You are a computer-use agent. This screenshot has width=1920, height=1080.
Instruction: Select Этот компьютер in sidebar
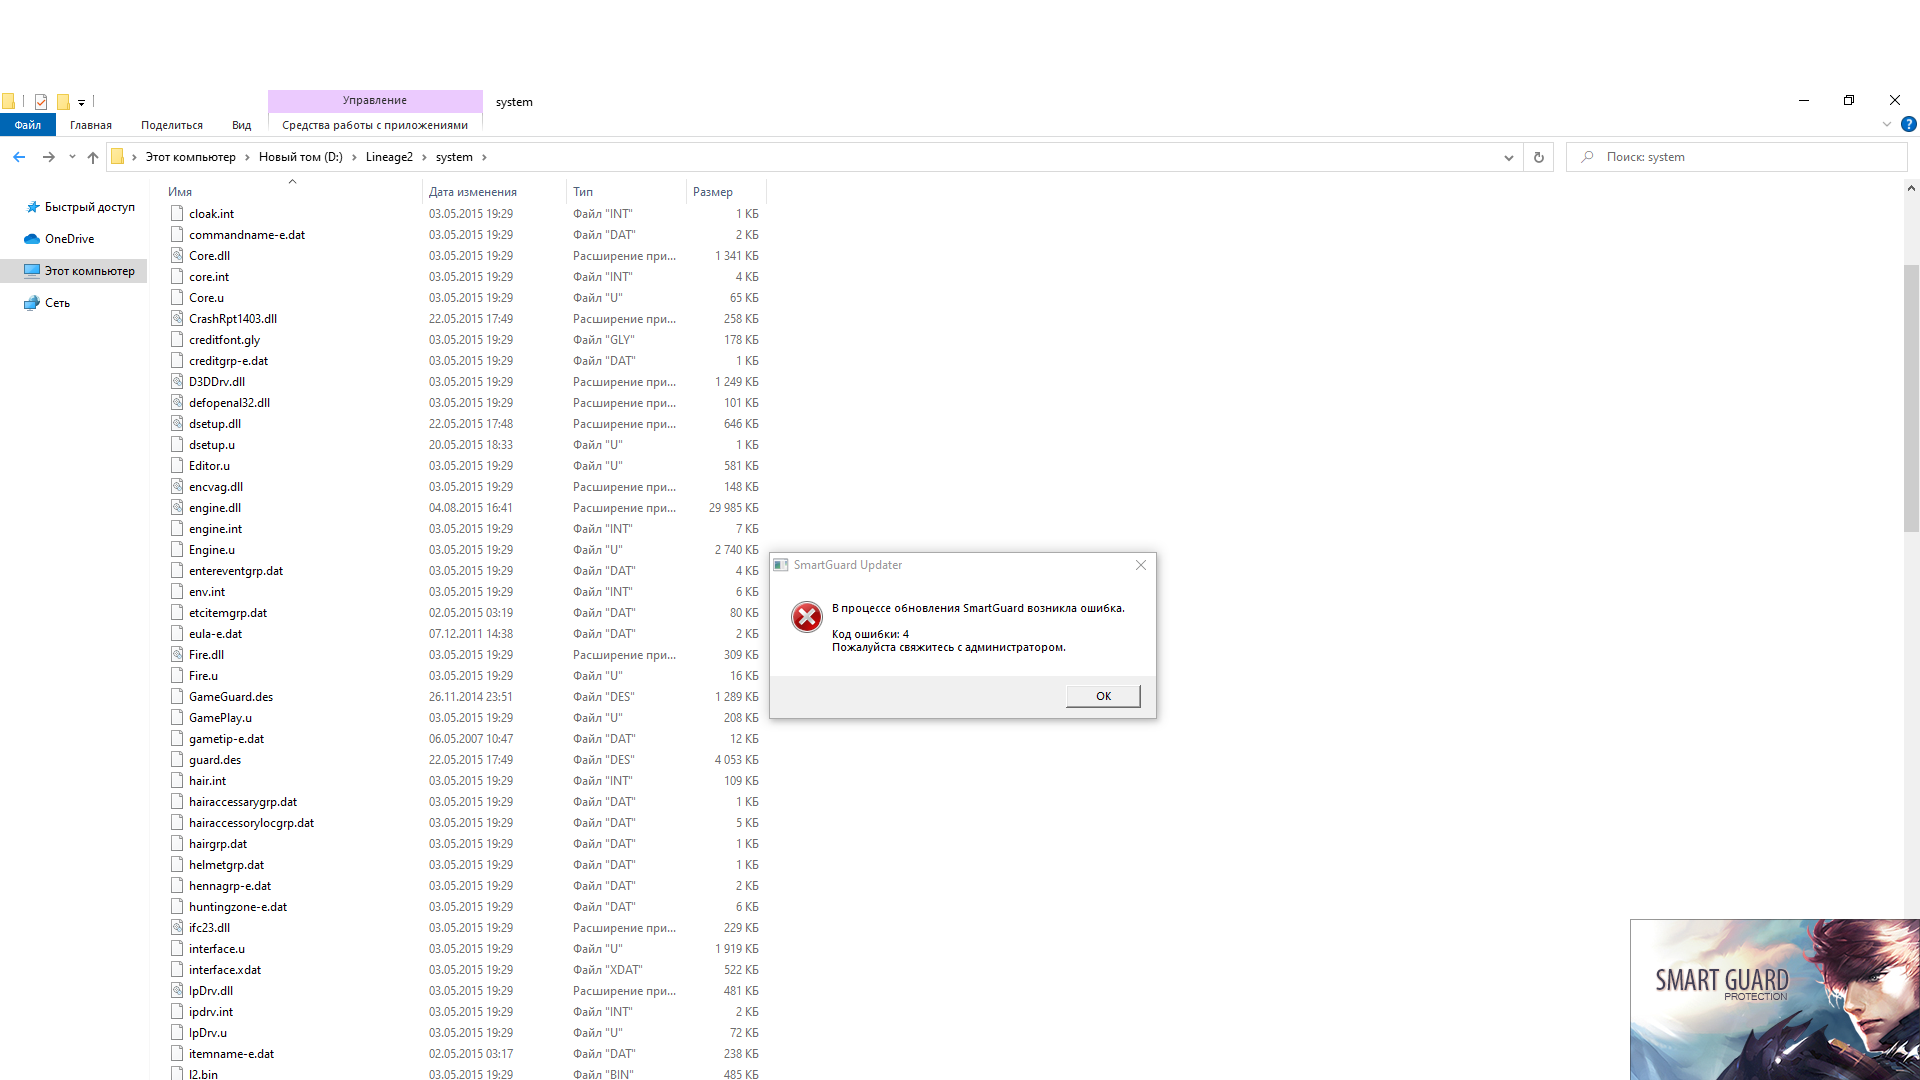point(88,270)
